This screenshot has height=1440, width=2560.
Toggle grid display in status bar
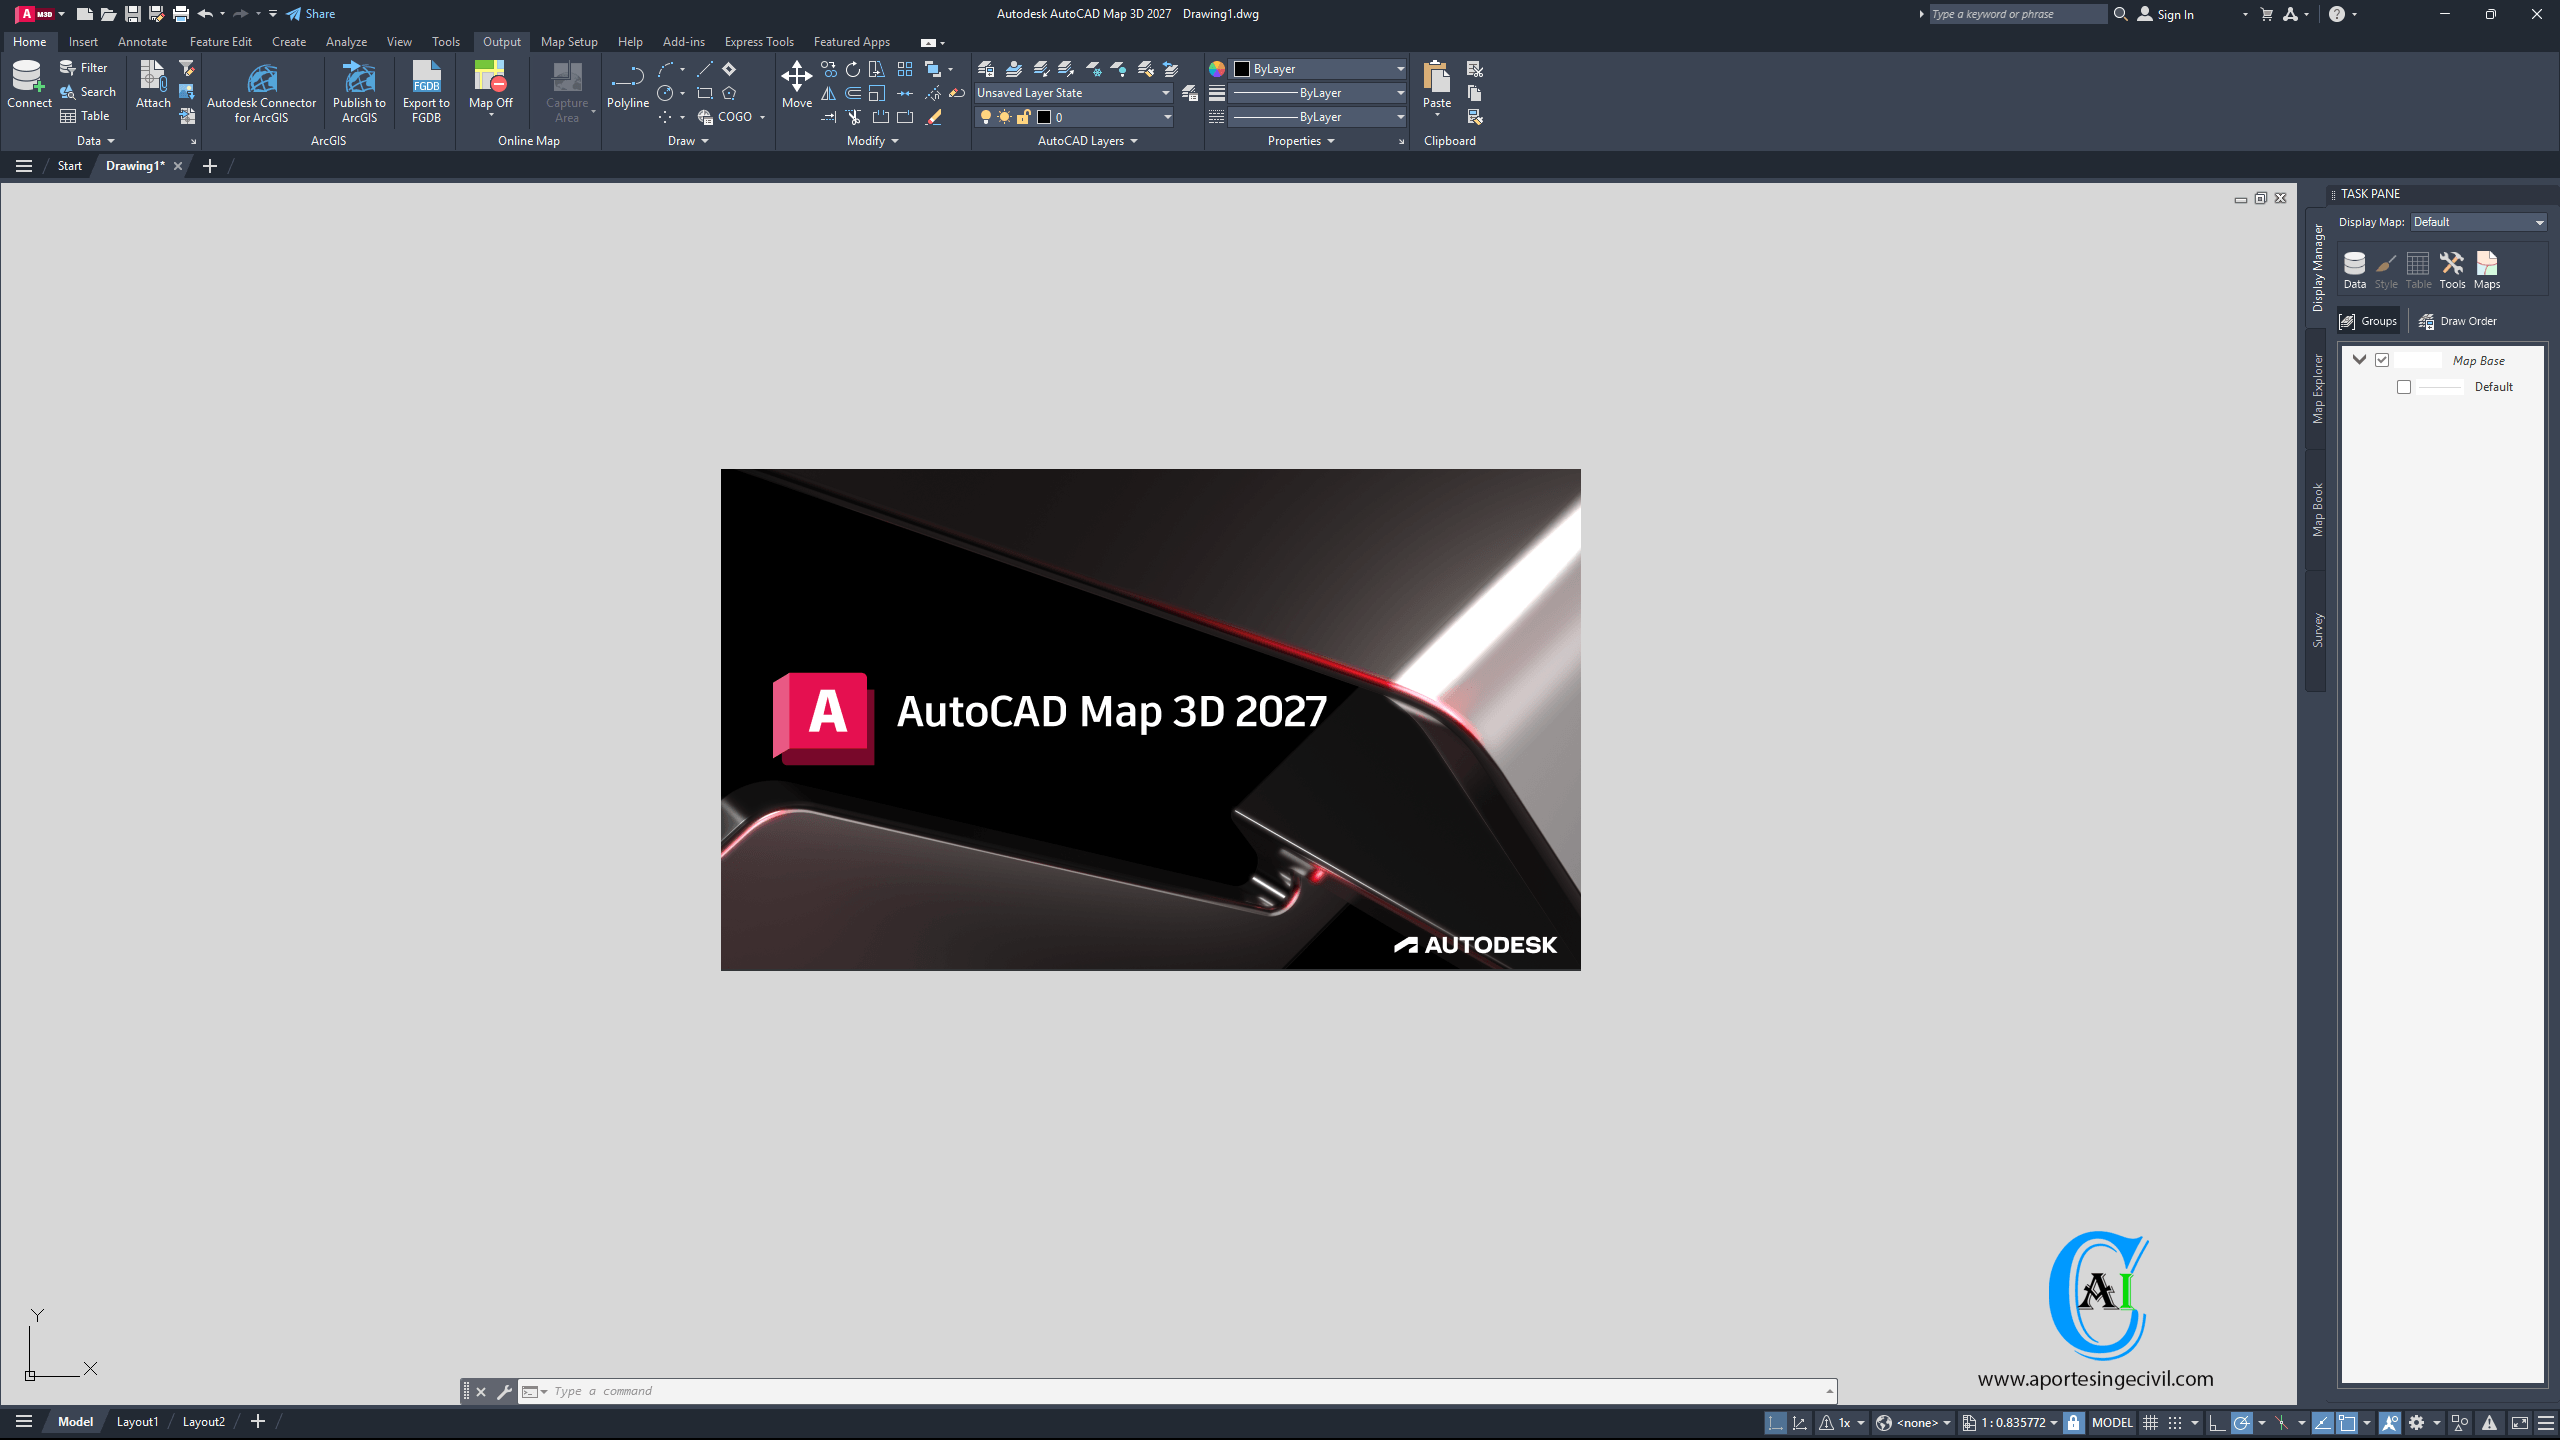coord(2150,1422)
